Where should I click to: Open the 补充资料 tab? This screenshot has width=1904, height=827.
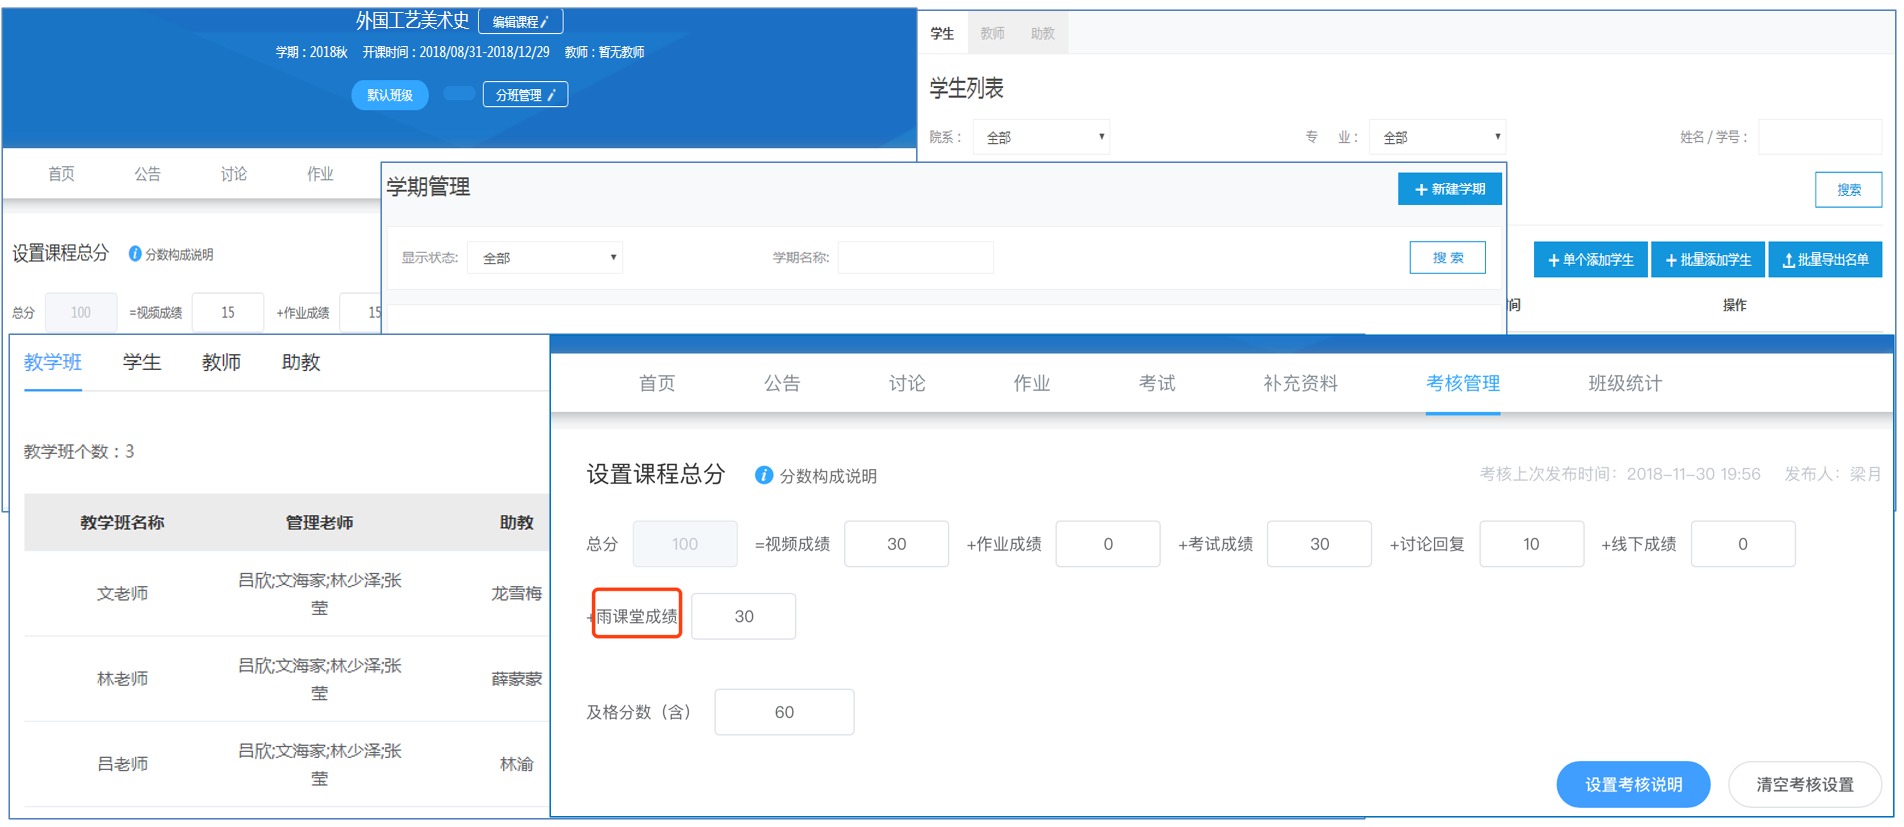(1300, 383)
